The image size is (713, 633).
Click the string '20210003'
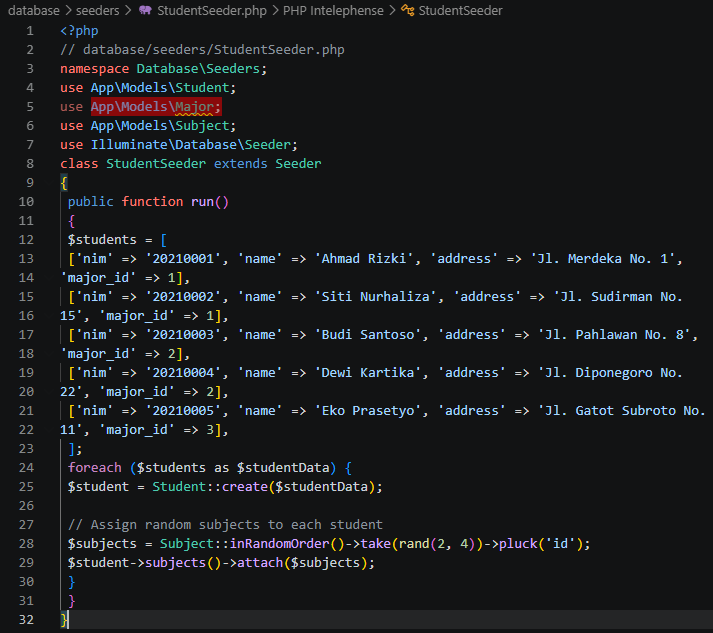[183, 335]
